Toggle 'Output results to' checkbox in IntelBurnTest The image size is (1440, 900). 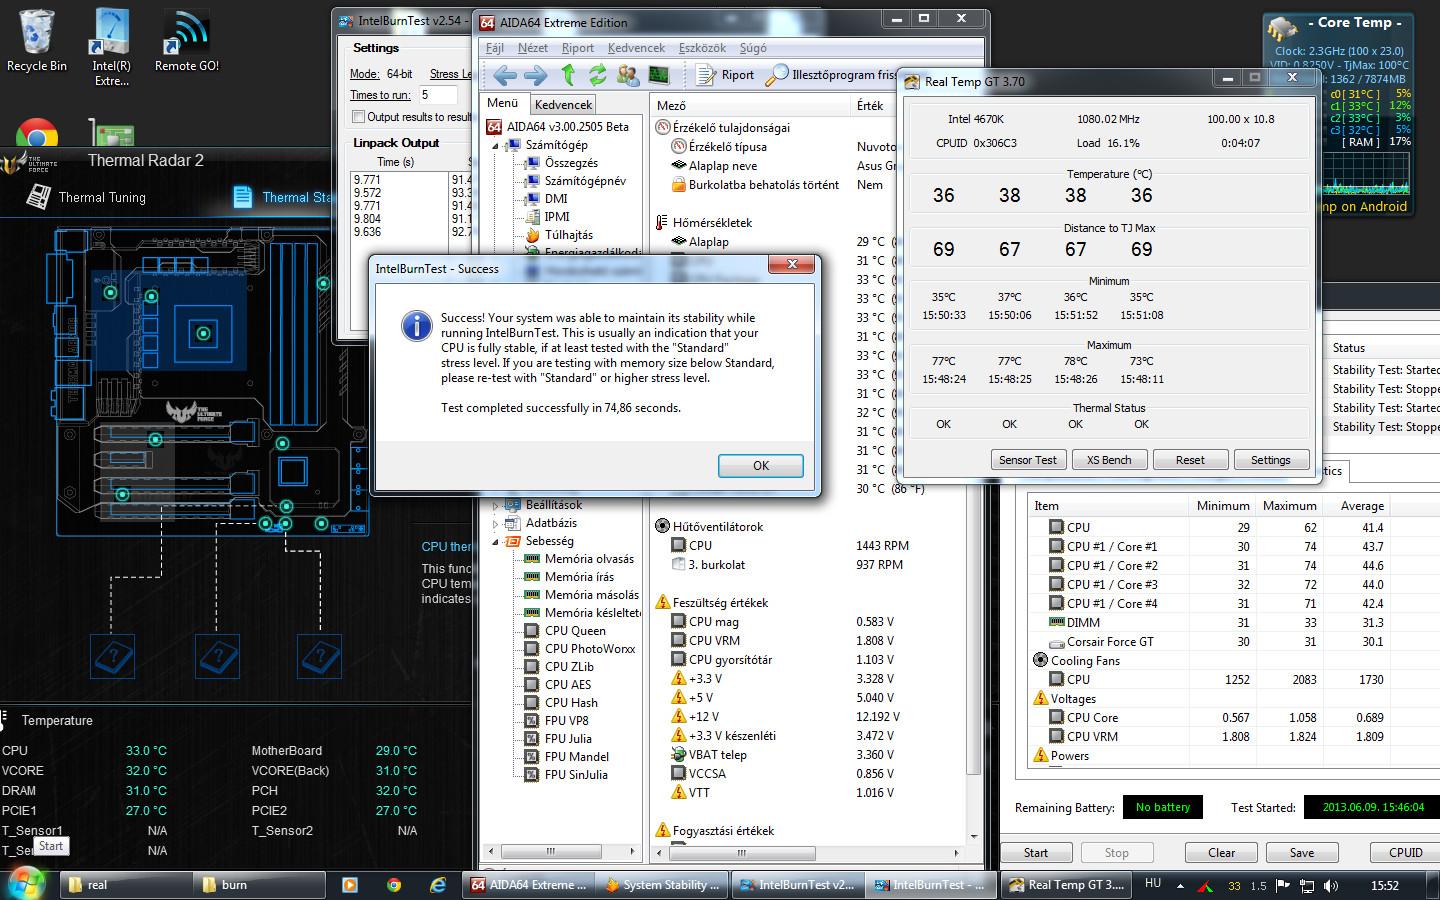click(358, 117)
